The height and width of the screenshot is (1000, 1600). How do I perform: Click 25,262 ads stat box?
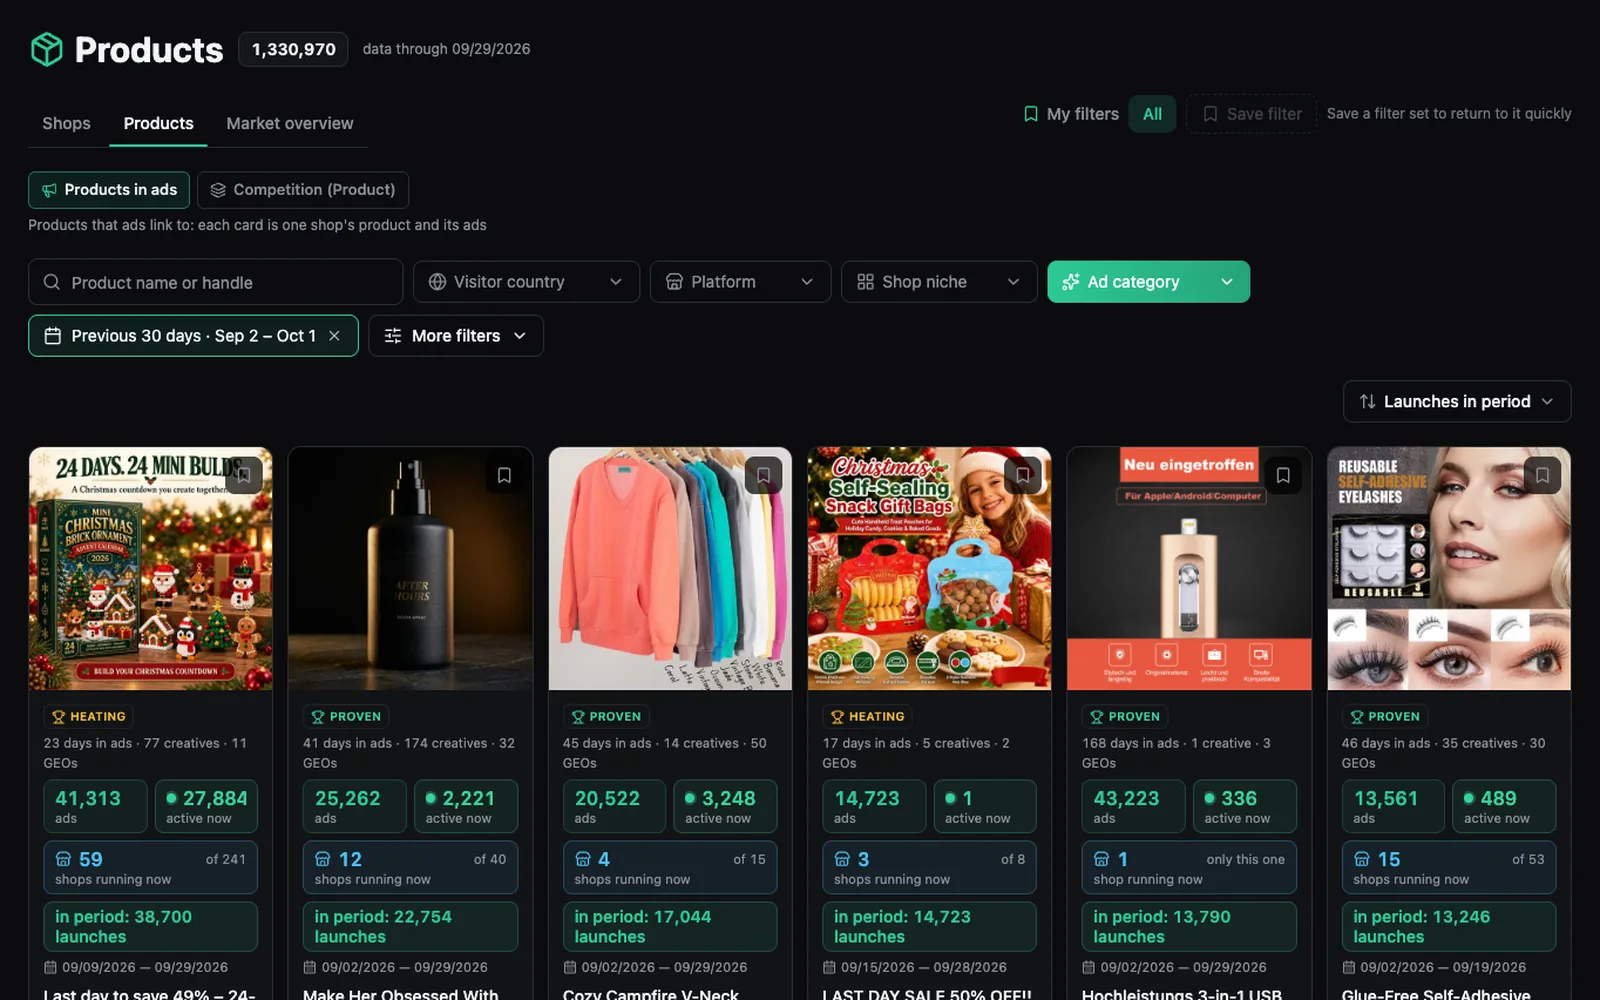coord(355,806)
